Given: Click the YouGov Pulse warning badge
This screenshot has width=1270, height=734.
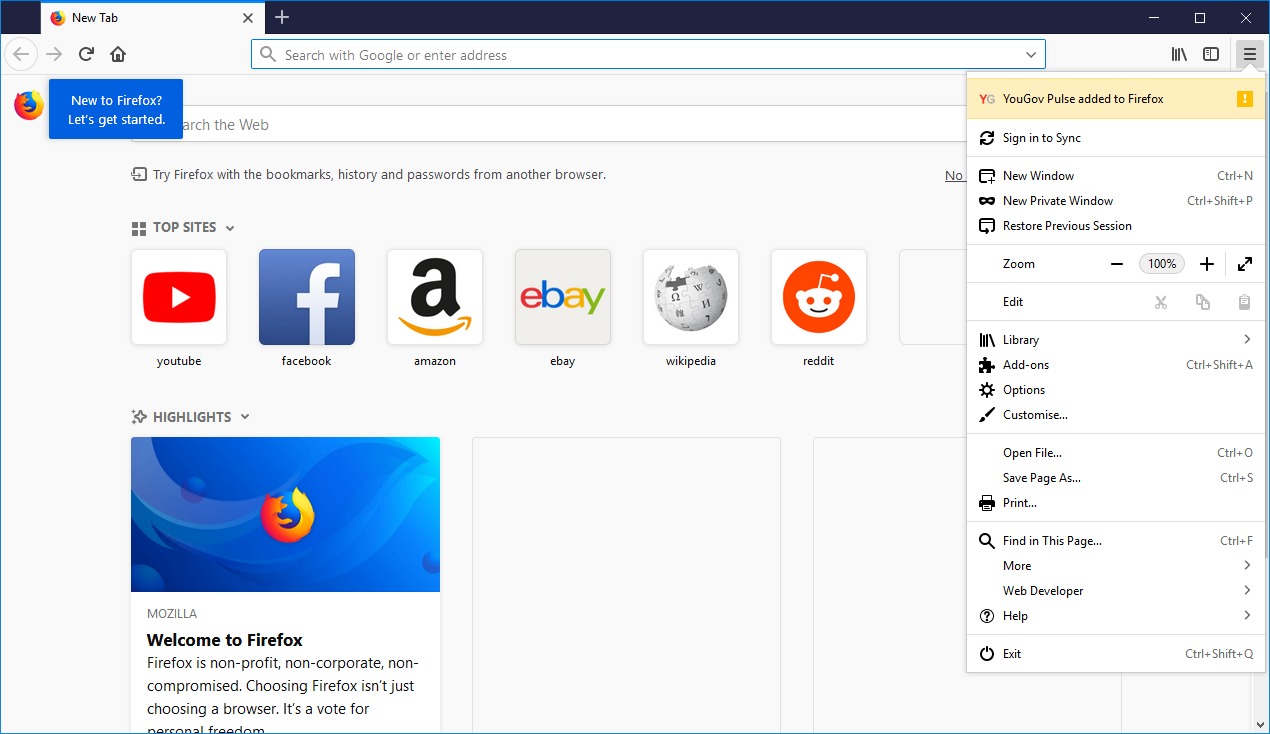Looking at the screenshot, I should click(1245, 99).
